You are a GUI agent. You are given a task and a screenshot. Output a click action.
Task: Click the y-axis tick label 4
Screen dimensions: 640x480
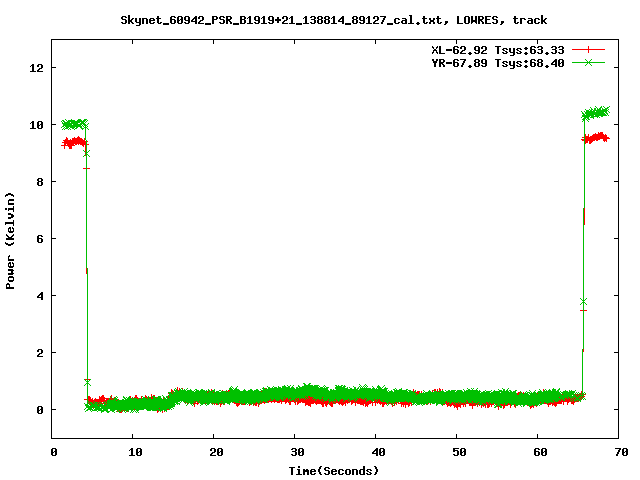(40, 296)
